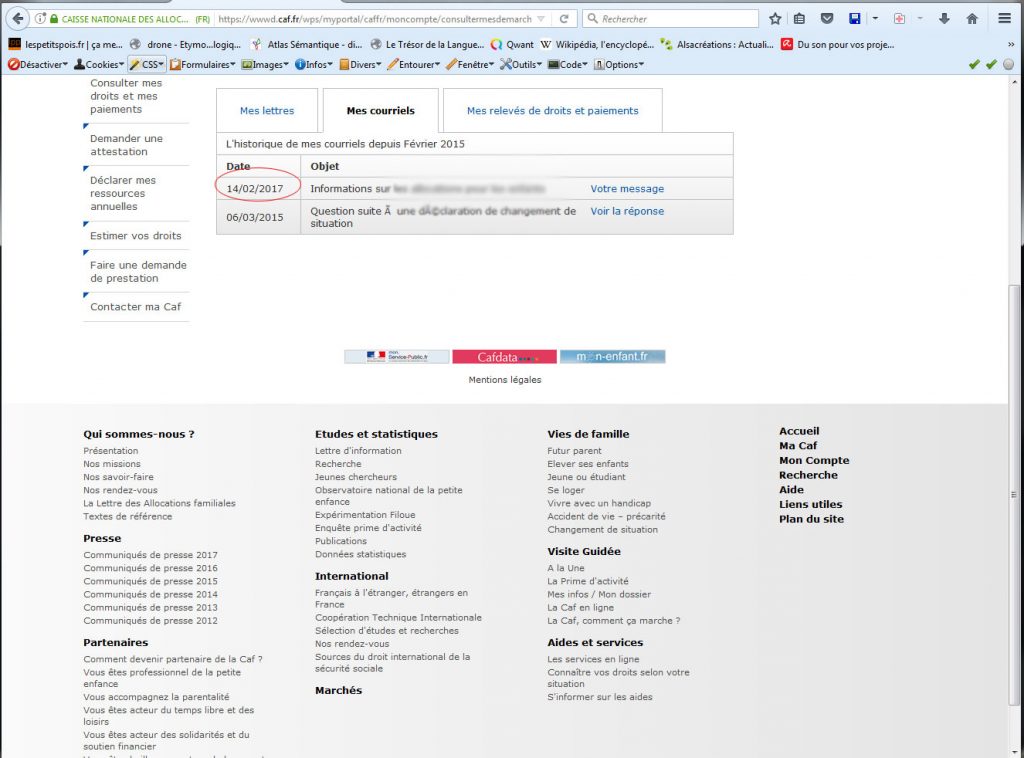
Task: Select Contacter ma Caf in sidebar
Action: [x=136, y=307]
